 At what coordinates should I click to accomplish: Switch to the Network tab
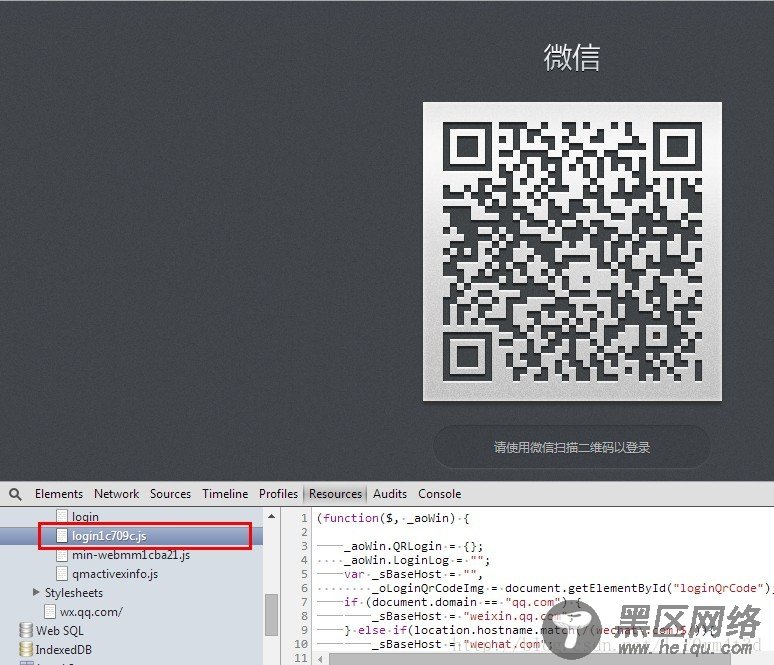pos(116,494)
